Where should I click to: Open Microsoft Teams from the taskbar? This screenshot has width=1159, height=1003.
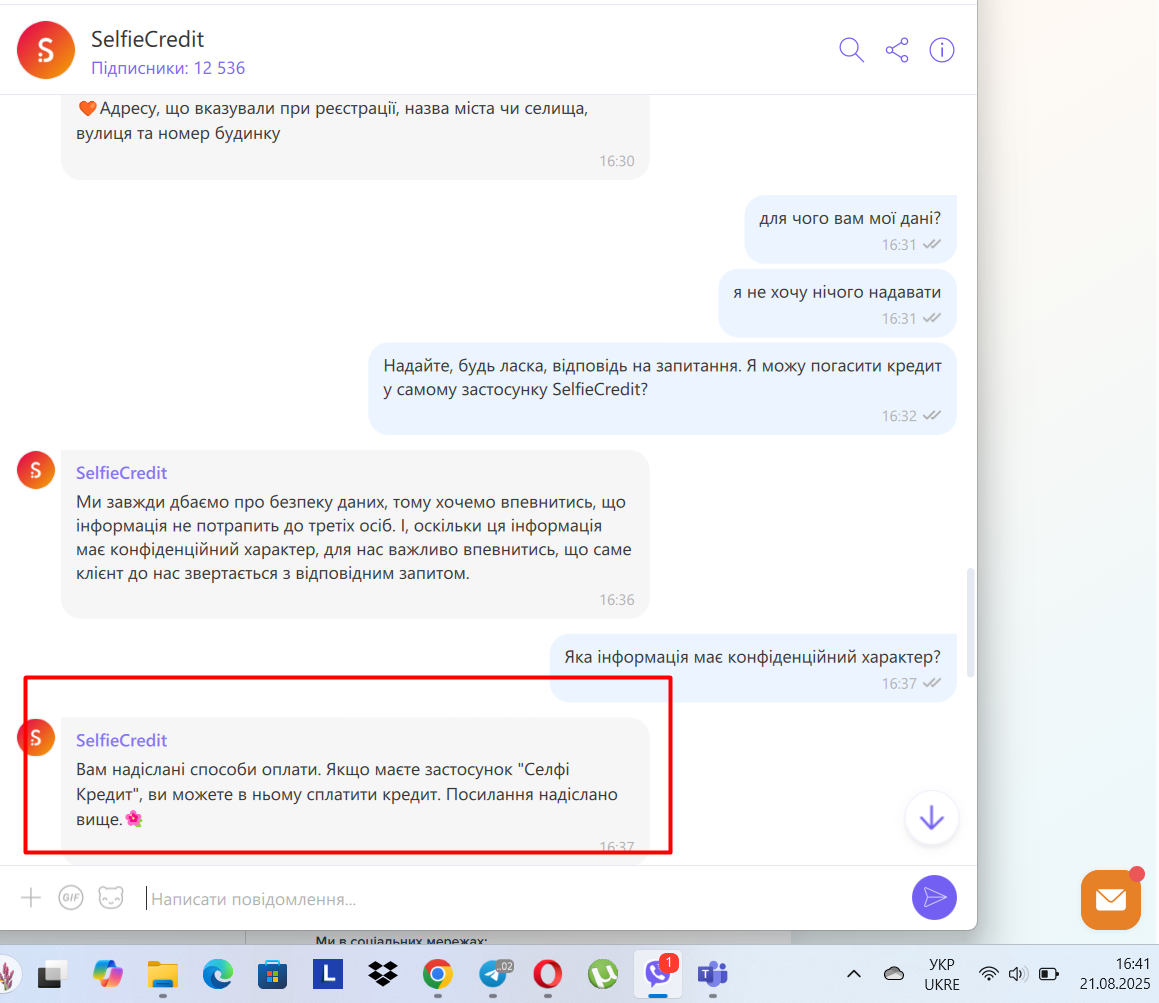point(713,973)
